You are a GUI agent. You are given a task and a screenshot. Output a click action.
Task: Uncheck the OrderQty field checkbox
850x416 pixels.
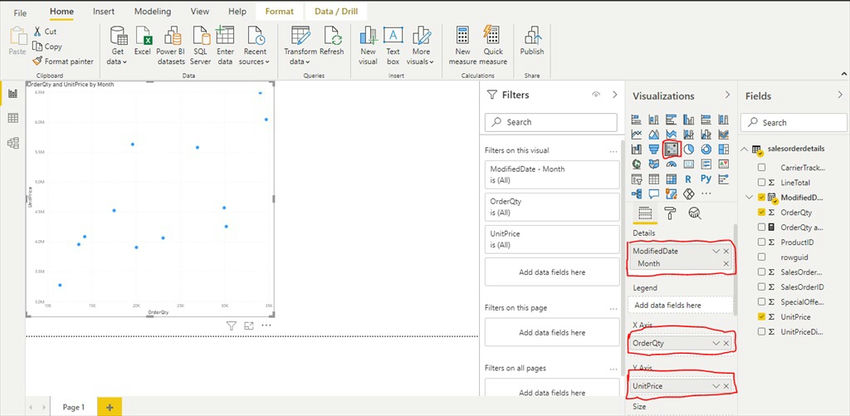click(762, 213)
